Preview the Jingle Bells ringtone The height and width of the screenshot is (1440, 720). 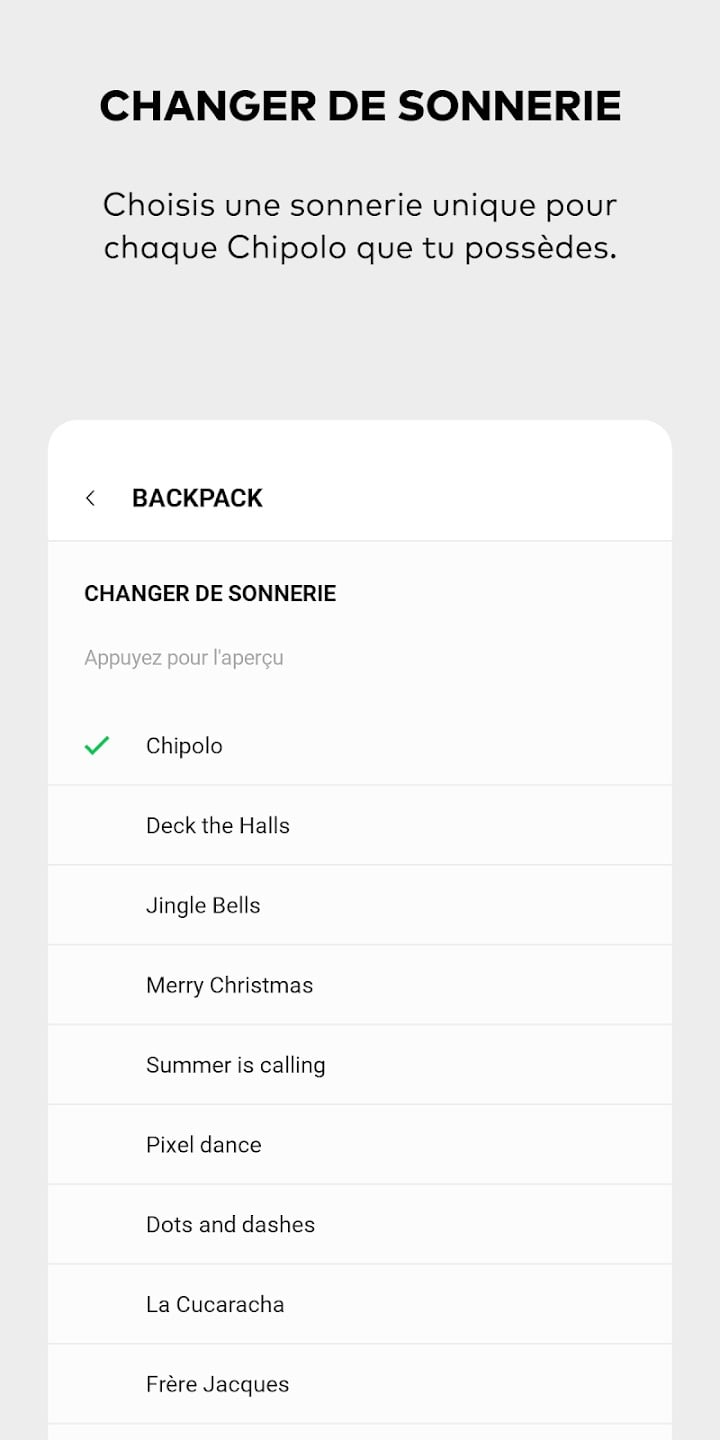pyautogui.click(x=203, y=906)
